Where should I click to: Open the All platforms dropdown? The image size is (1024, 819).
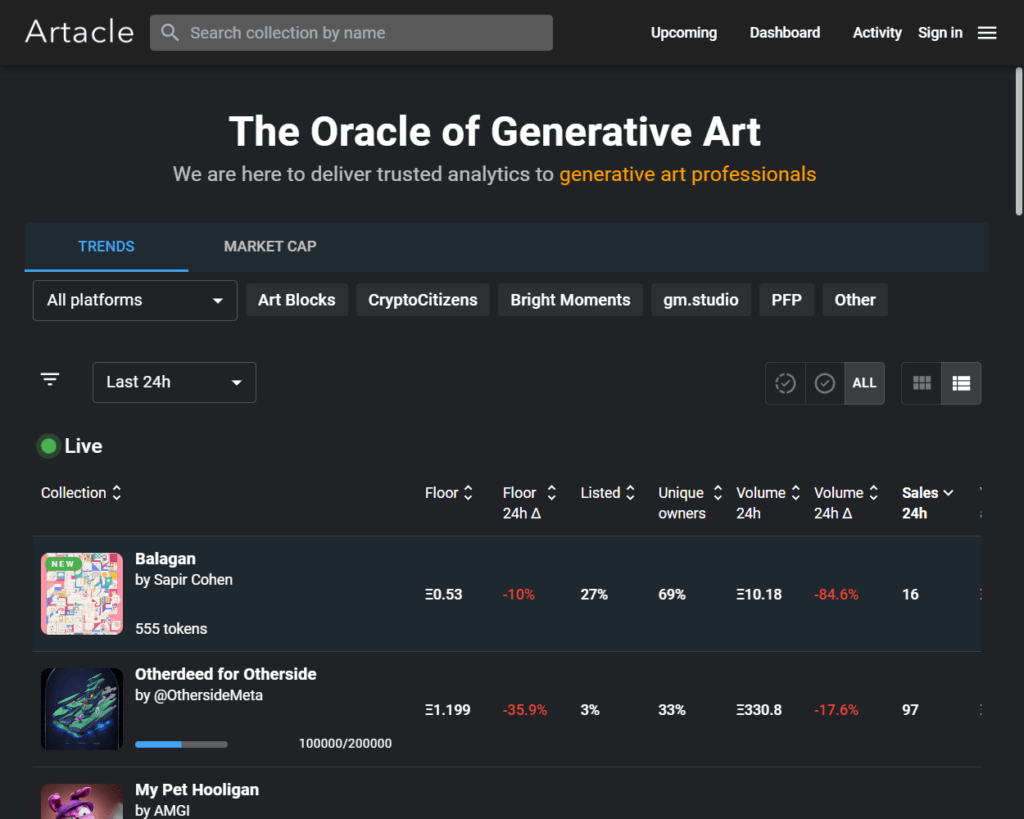[135, 300]
